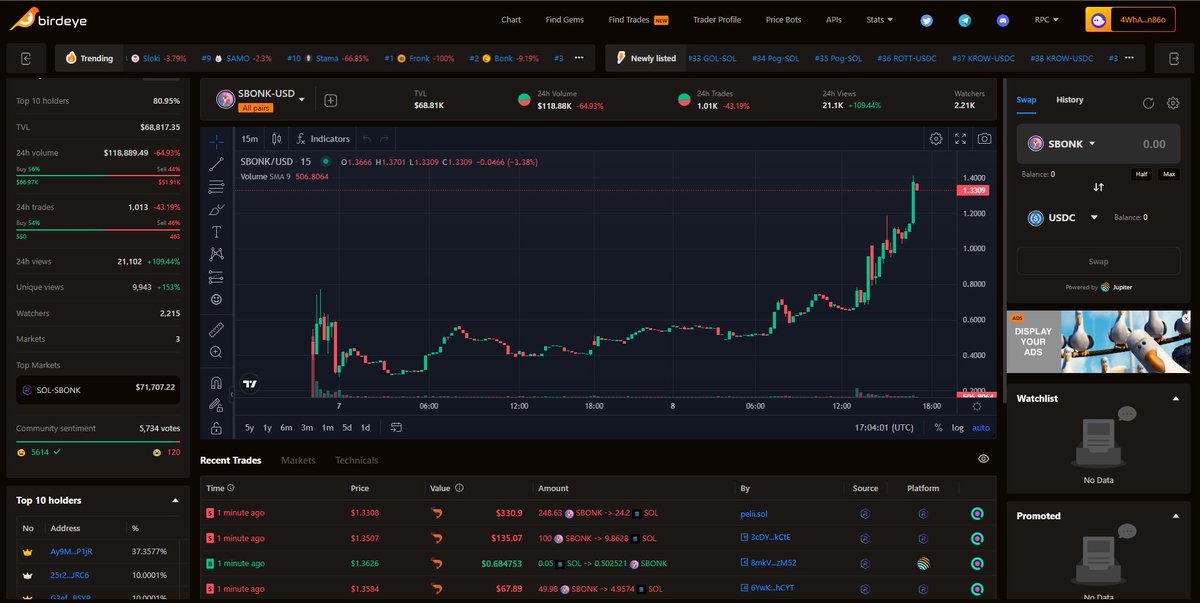Collapse the Top 10 holders panel
Viewport: 1200px width, 603px height.
tap(175, 500)
